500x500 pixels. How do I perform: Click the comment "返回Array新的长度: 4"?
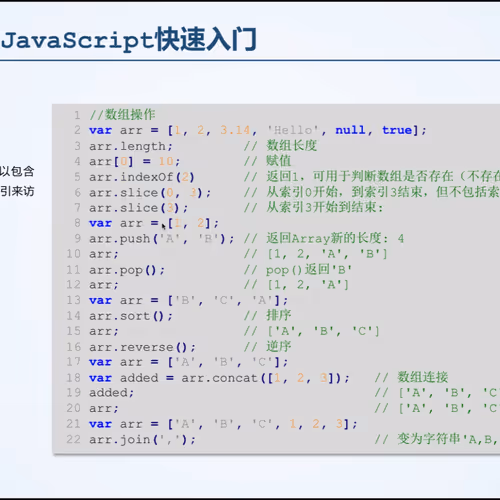pos(335,238)
